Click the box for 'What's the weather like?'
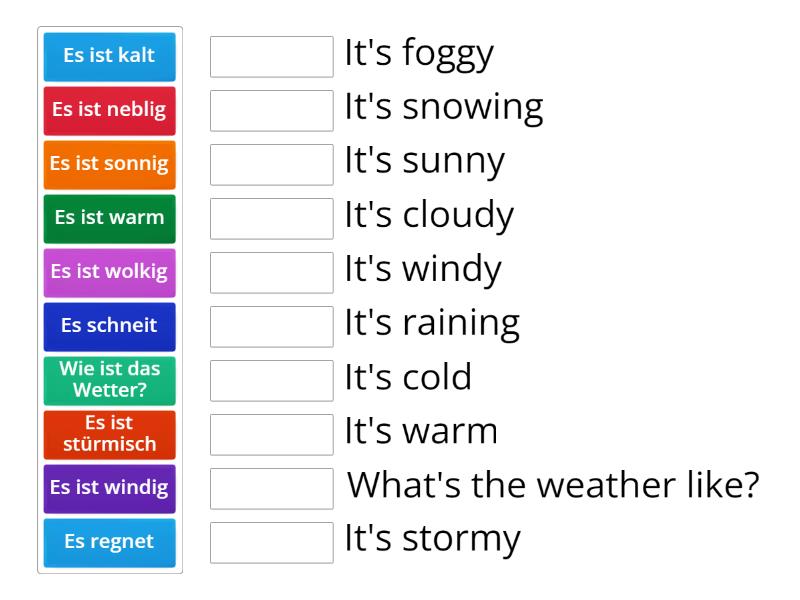This screenshot has height=600, width=800. point(272,489)
